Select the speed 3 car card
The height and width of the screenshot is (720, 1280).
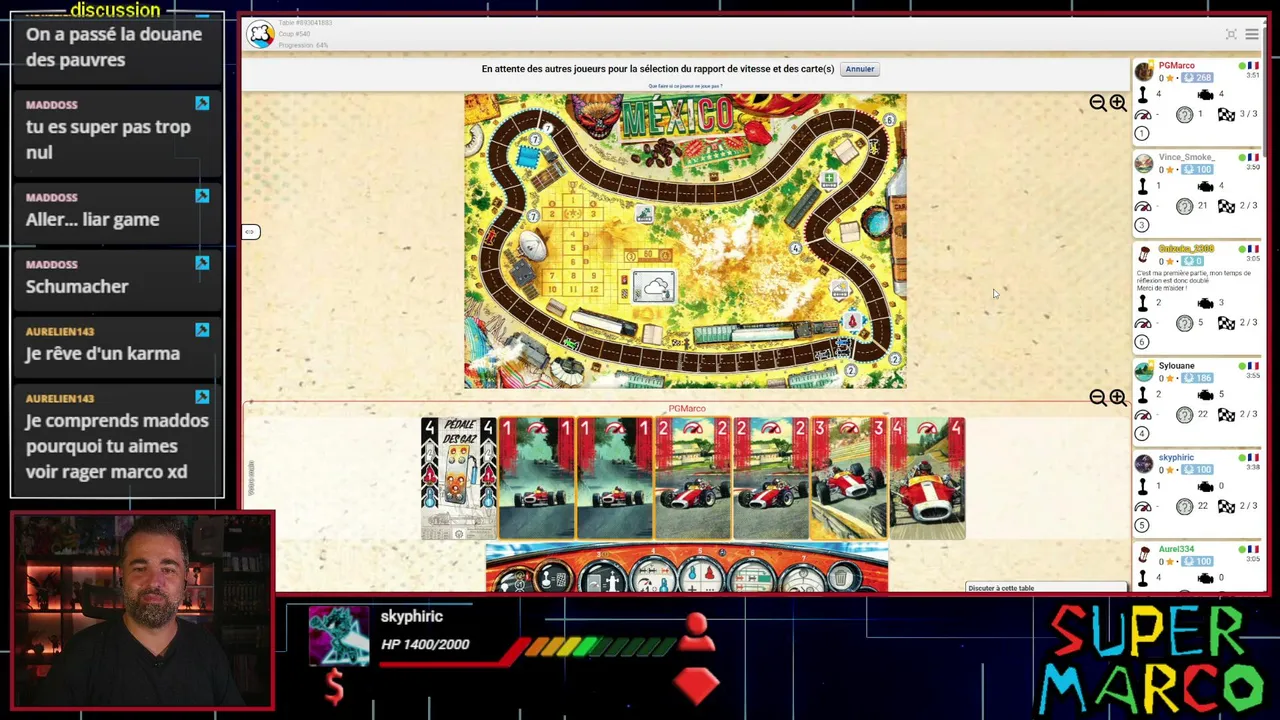click(849, 479)
